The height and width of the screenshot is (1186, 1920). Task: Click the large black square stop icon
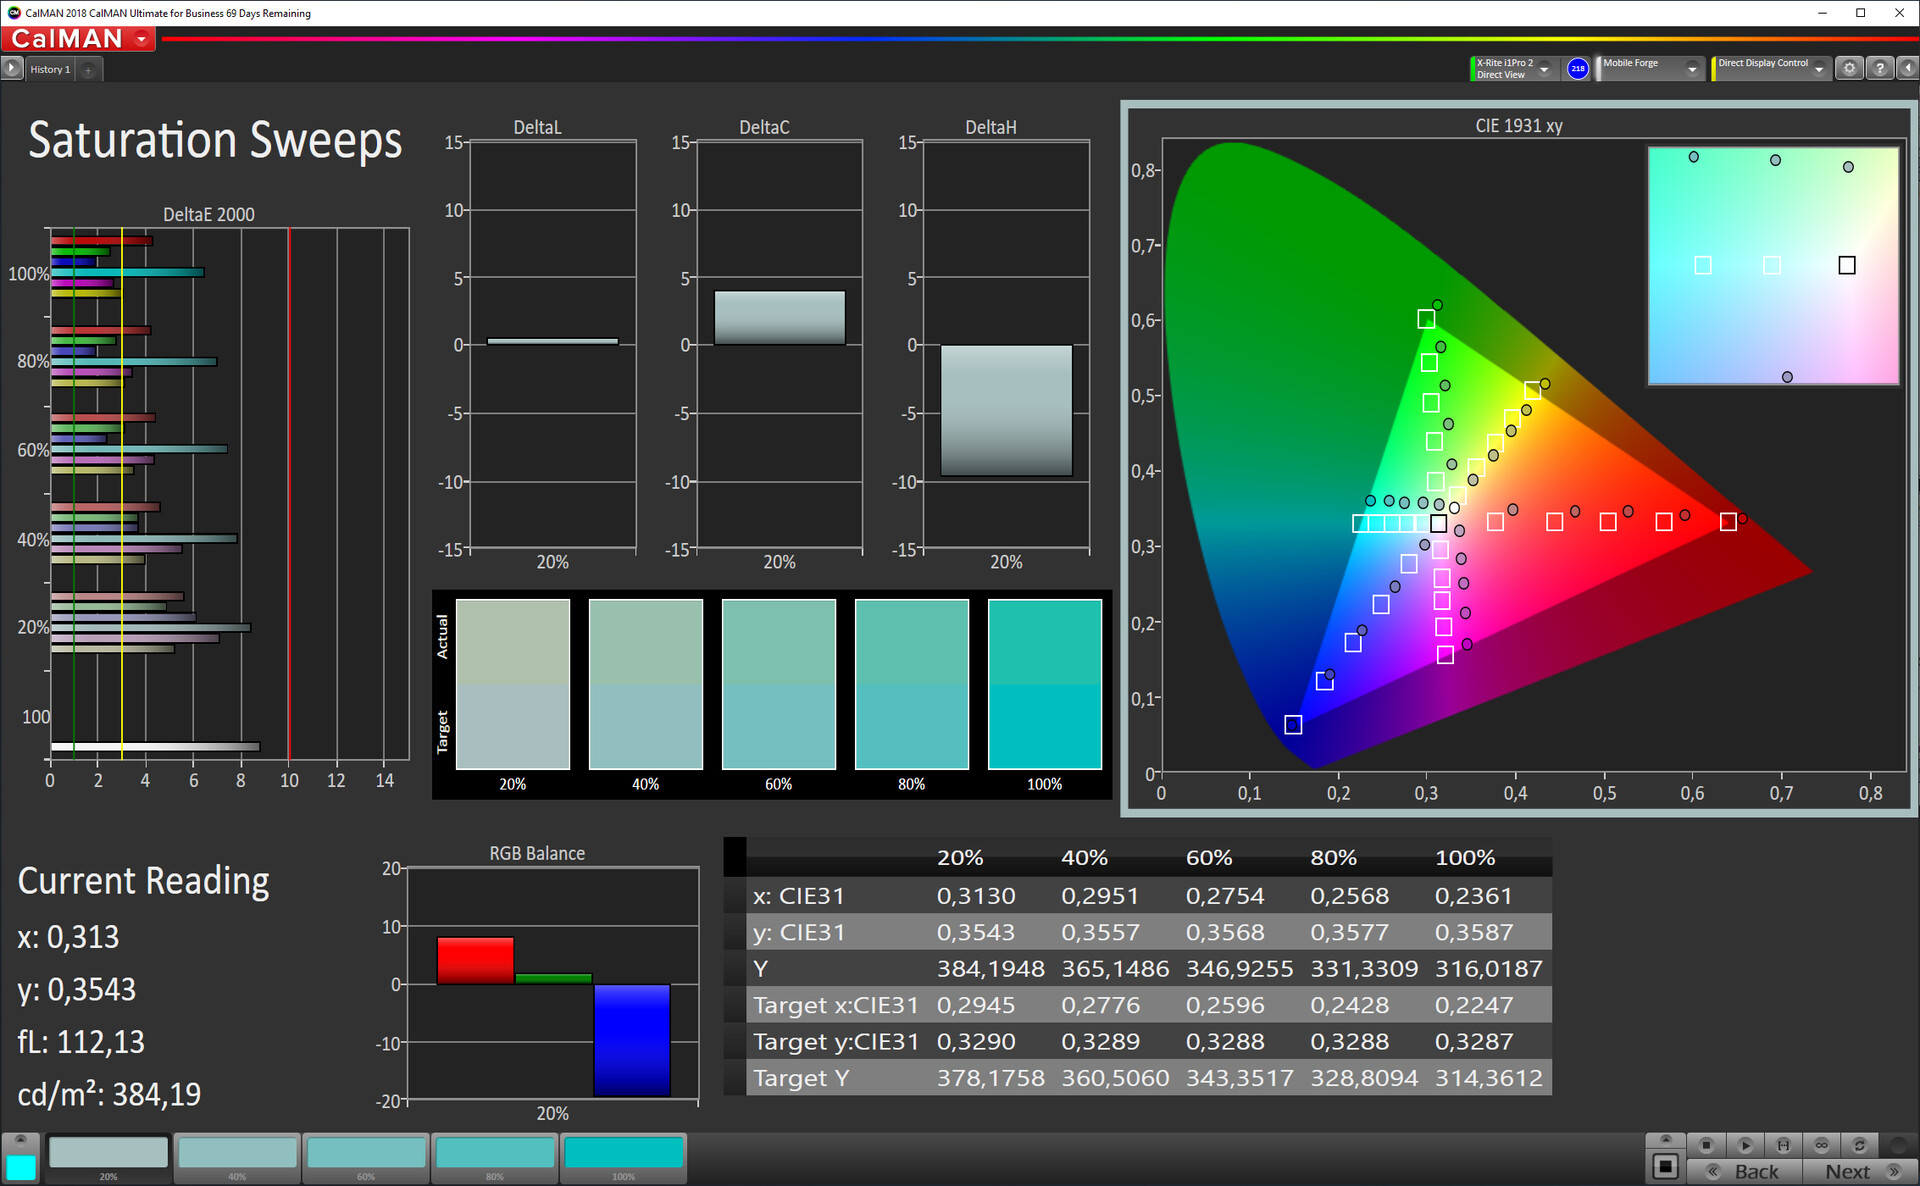[x=1665, y=1166]
